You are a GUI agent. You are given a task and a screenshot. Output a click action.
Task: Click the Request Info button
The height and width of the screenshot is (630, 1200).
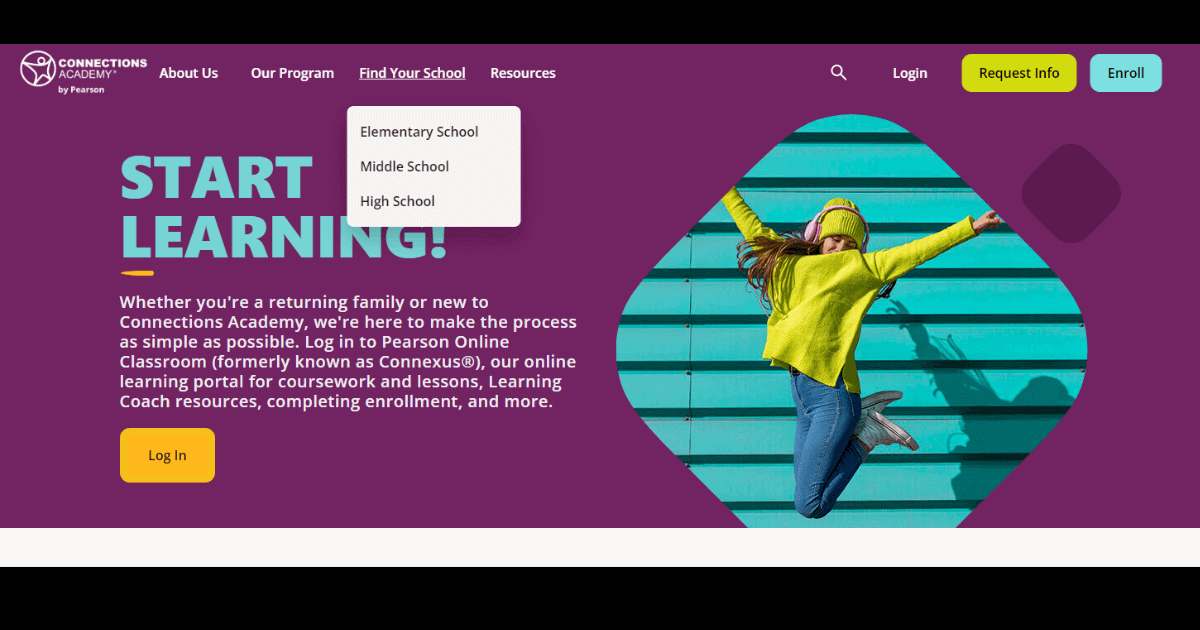(x=1019, y=73)
